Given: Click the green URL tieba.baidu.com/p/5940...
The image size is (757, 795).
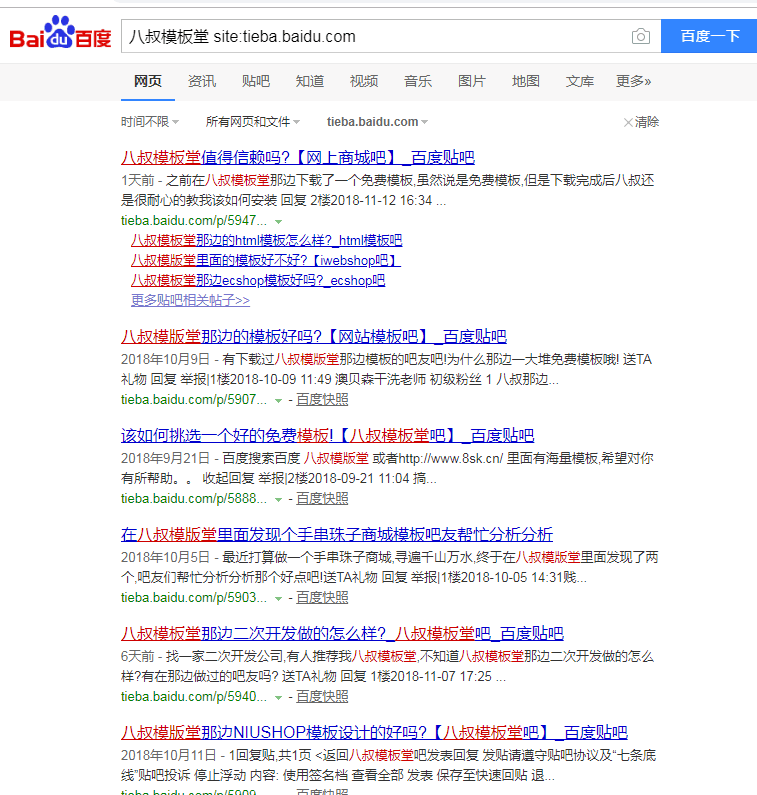Looking at the screenshot, I should point(194,697).
